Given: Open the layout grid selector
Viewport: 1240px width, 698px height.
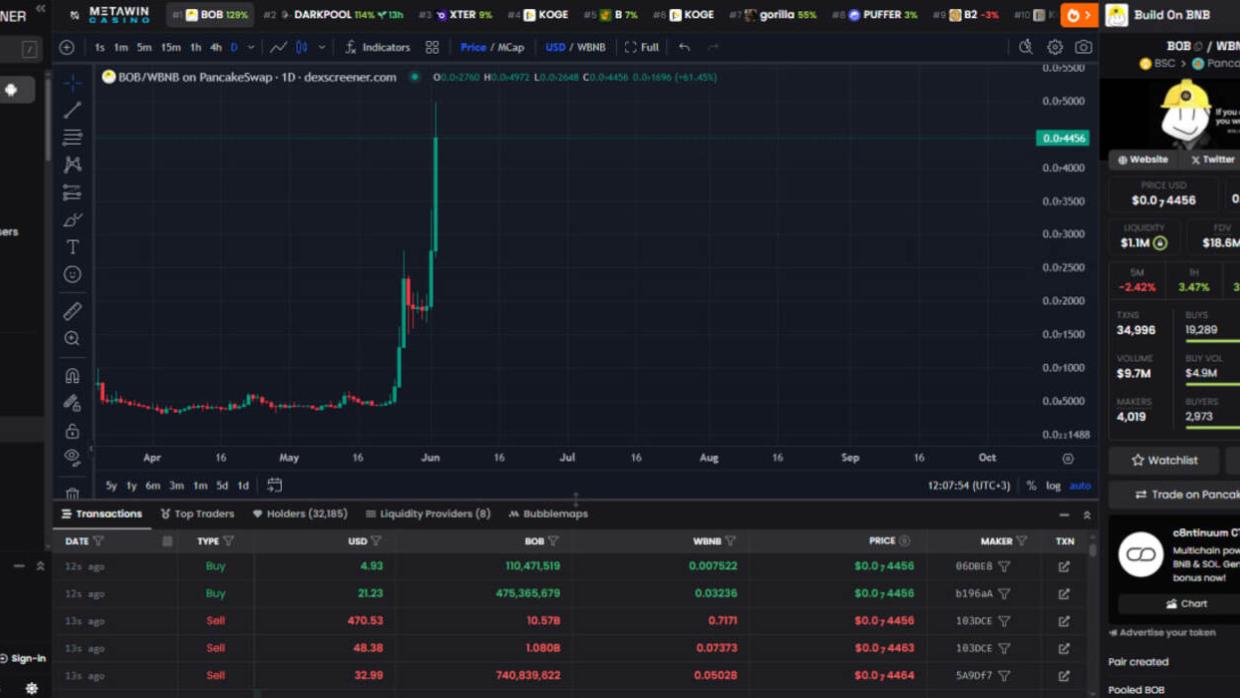Looking at the screenshot, I should point(432,47).
